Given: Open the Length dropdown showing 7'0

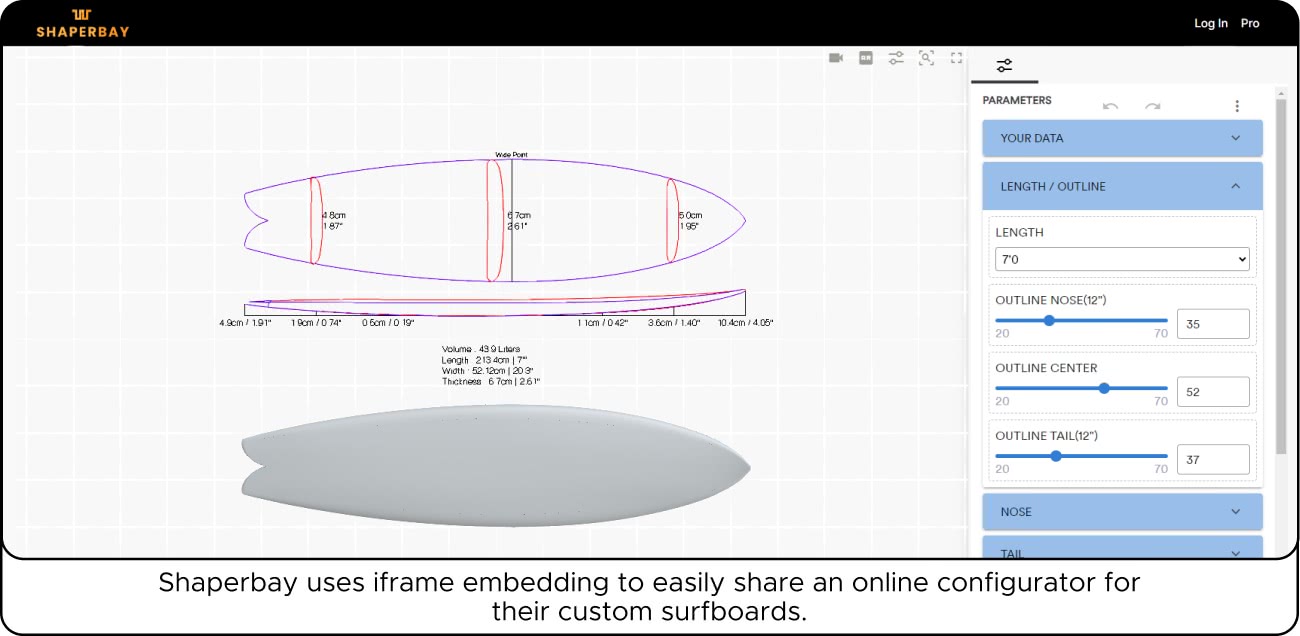Looking at the screenshot, I should tap(1122, 259).
